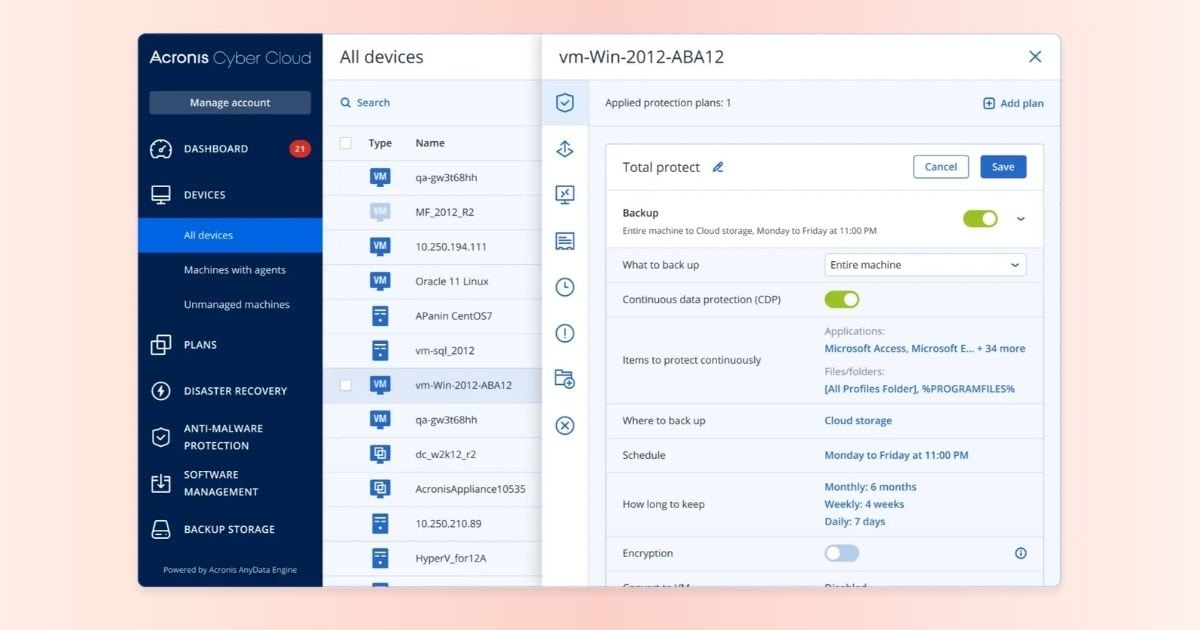Select Machines with agents in sidebar

coord(235,270)
